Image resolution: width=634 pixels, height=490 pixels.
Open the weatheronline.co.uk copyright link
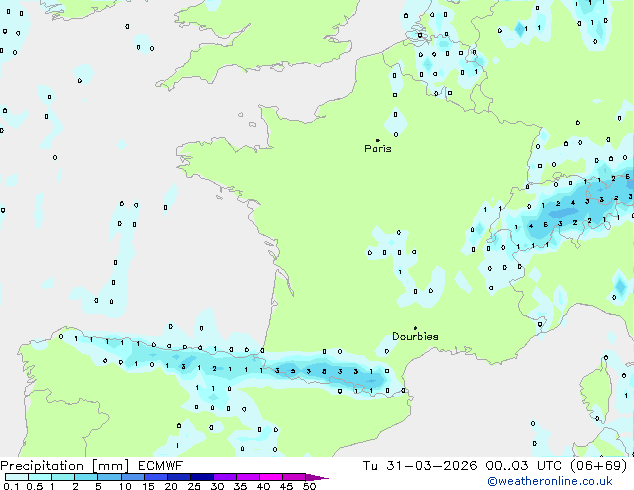[x=550, y=481]
